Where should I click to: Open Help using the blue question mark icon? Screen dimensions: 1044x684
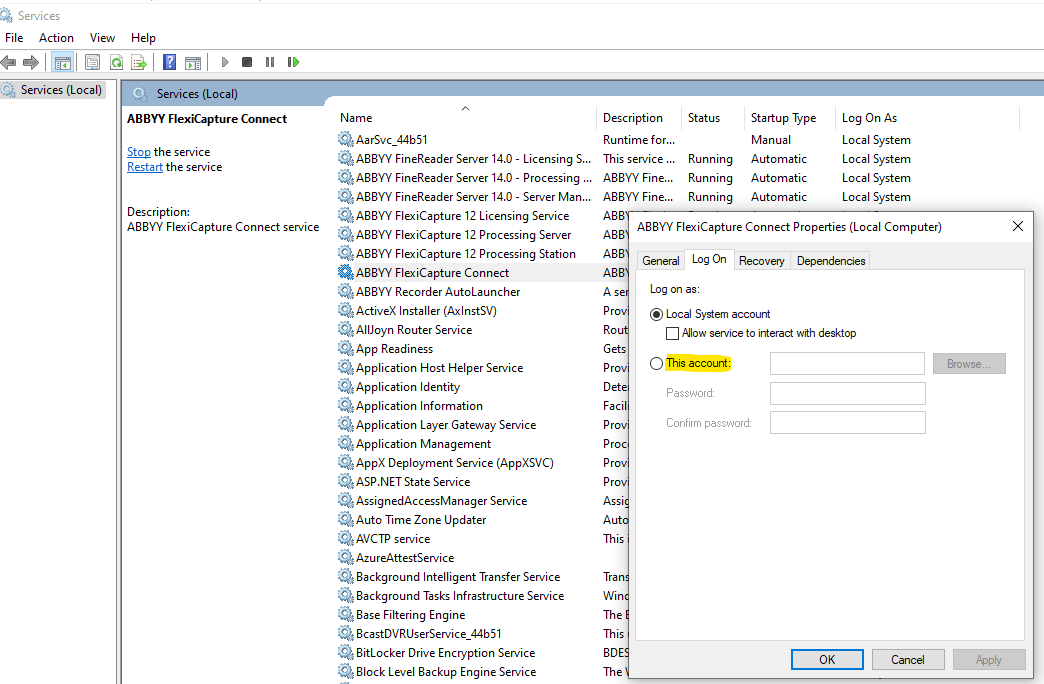[170, 63]
